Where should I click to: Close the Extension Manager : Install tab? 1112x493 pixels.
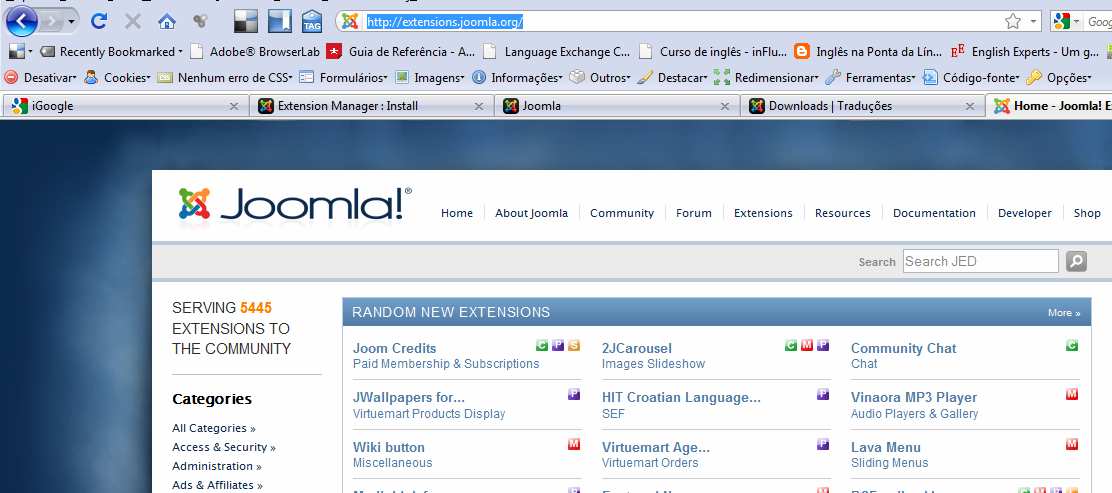[479, 106]
